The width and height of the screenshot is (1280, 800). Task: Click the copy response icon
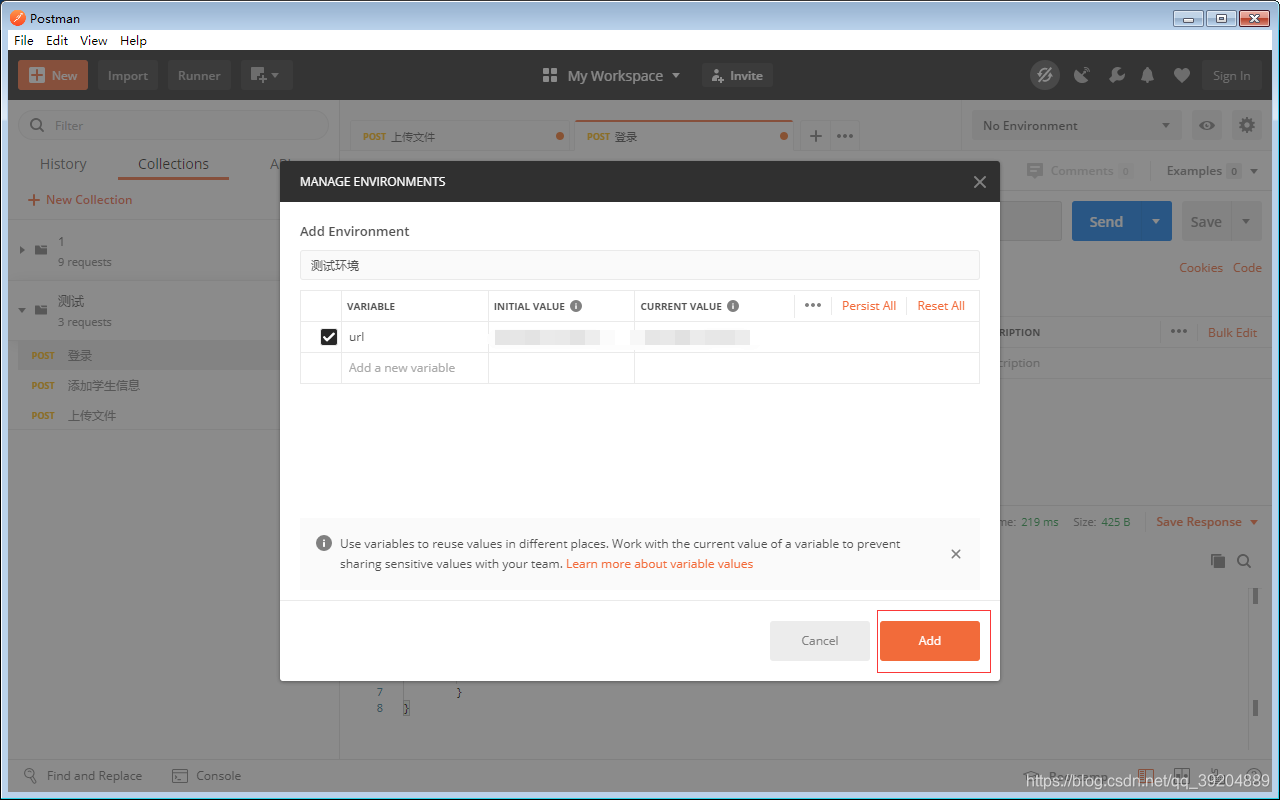click(x=1217, y=561)
